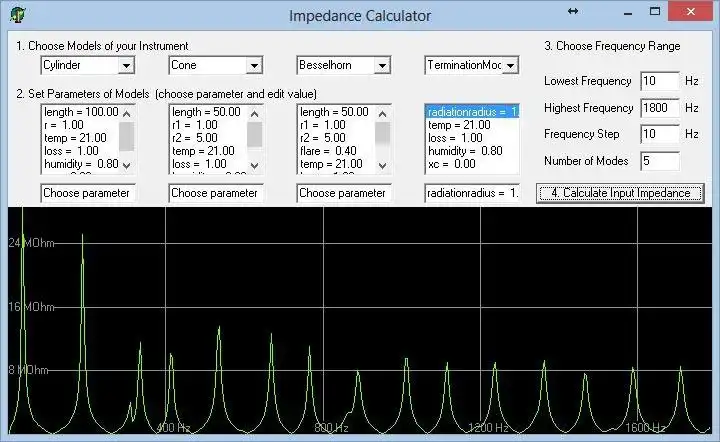Click the Lowest Frequency input field

click(660, 81)
